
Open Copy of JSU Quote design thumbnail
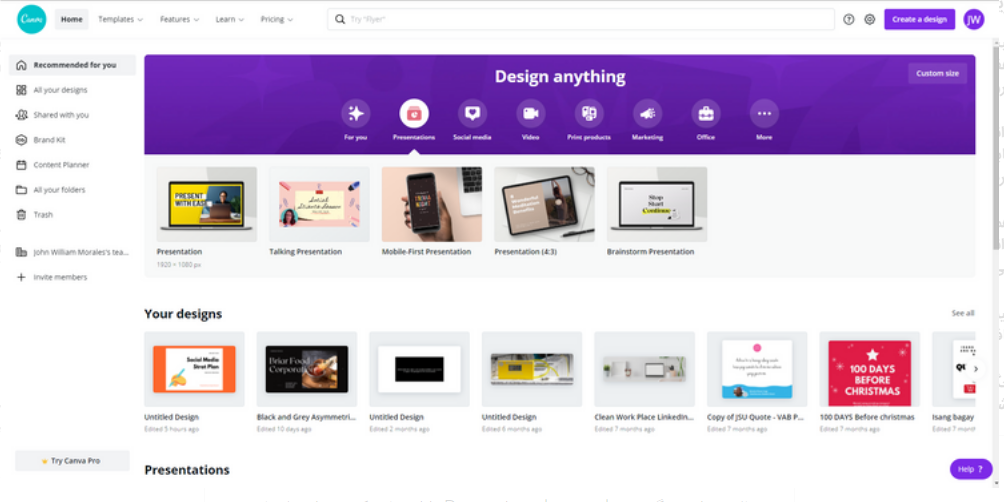[757, 369]
